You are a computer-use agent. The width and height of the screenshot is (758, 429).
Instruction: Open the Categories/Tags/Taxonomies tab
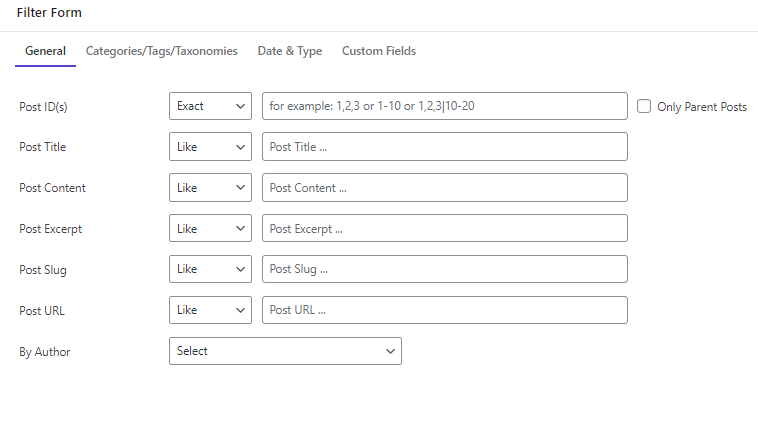pyautogui.click(x=161, y=51)
